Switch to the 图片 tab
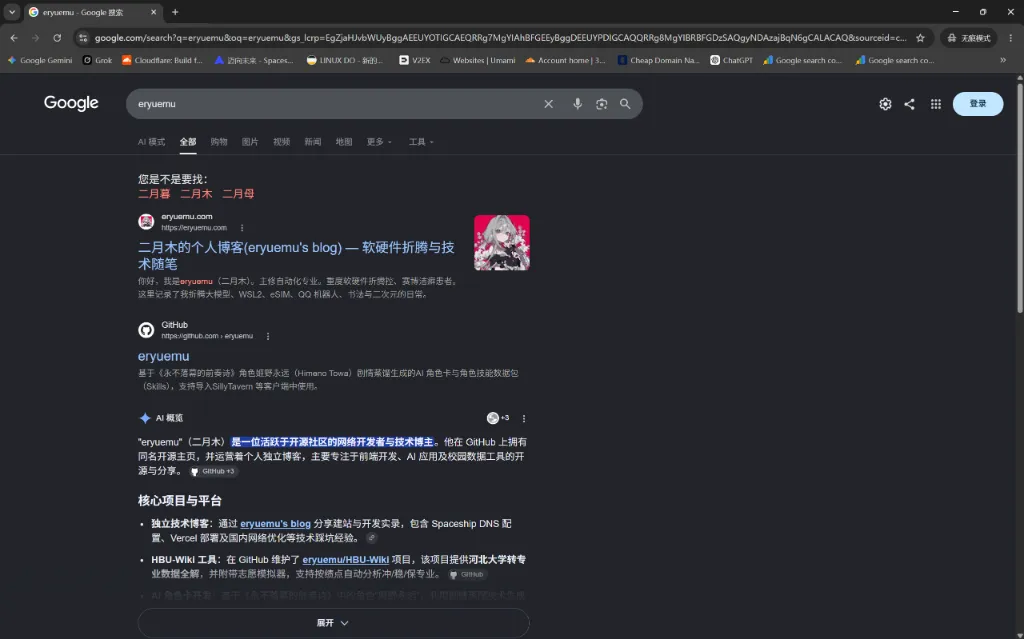 coord(250,142)
